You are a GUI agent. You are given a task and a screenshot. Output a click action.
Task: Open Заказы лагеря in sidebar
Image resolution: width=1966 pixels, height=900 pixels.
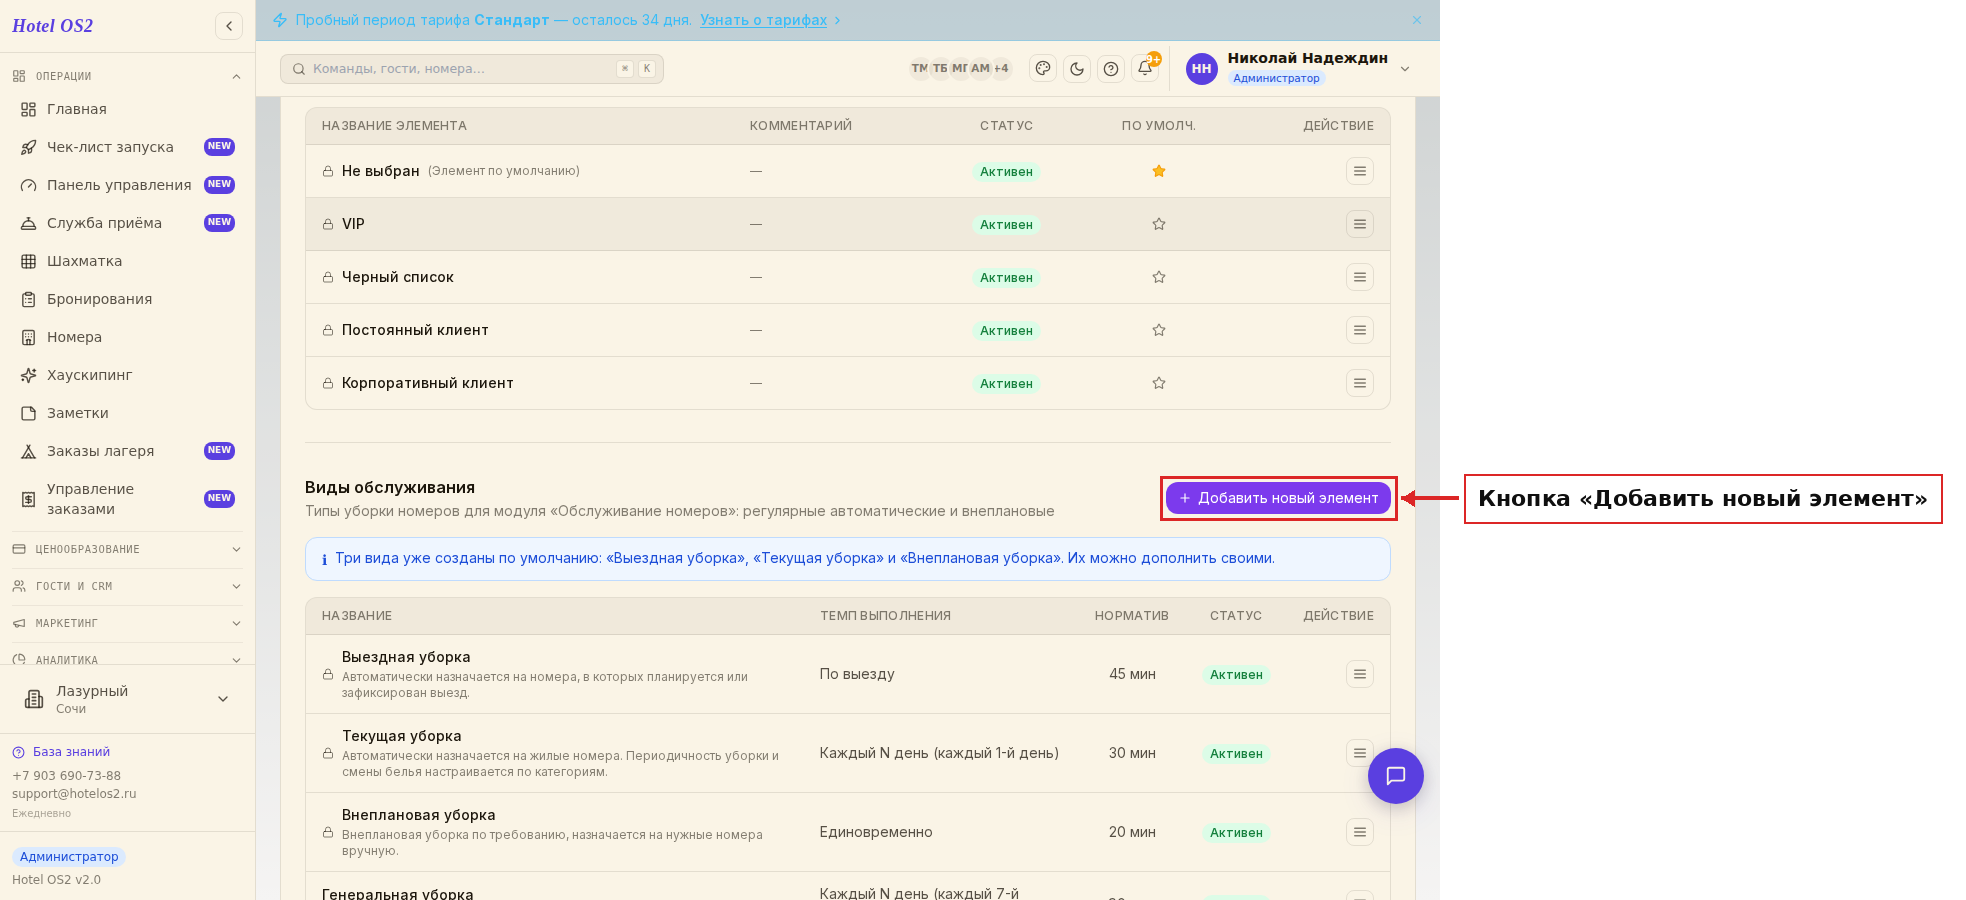pyautogui.click(x=127, y=451)
